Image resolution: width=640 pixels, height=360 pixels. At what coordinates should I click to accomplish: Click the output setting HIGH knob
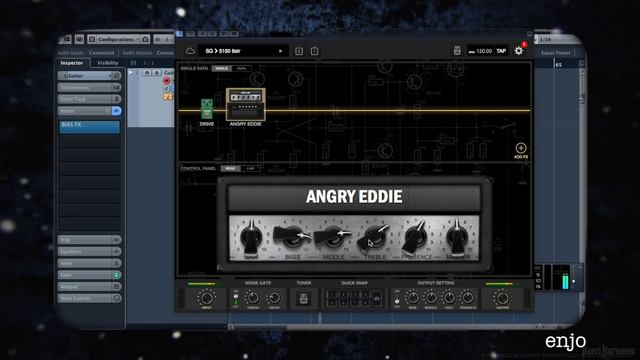(449, 298)
